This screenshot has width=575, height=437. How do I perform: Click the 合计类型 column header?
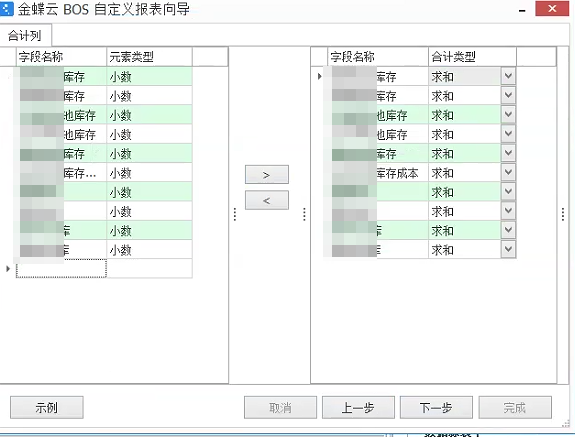472,56
